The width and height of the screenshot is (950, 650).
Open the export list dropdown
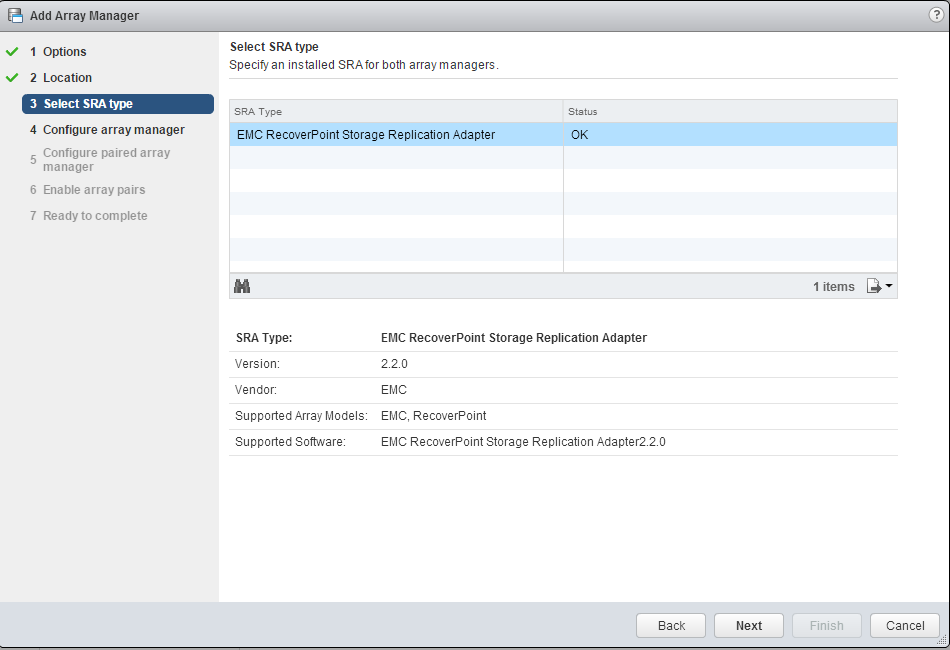(879, 287)
